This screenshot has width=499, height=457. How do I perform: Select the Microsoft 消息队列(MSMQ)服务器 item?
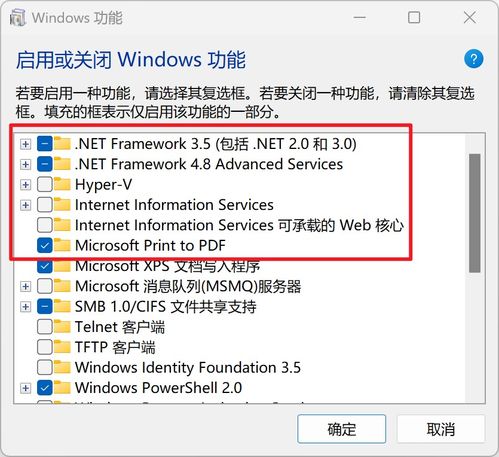188,286
